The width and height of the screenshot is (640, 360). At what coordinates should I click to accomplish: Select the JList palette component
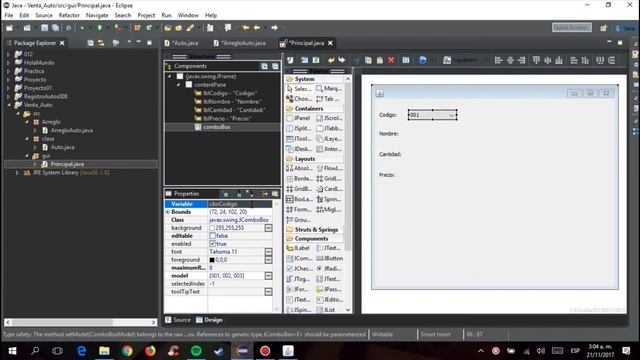click(x=326, y=310)
